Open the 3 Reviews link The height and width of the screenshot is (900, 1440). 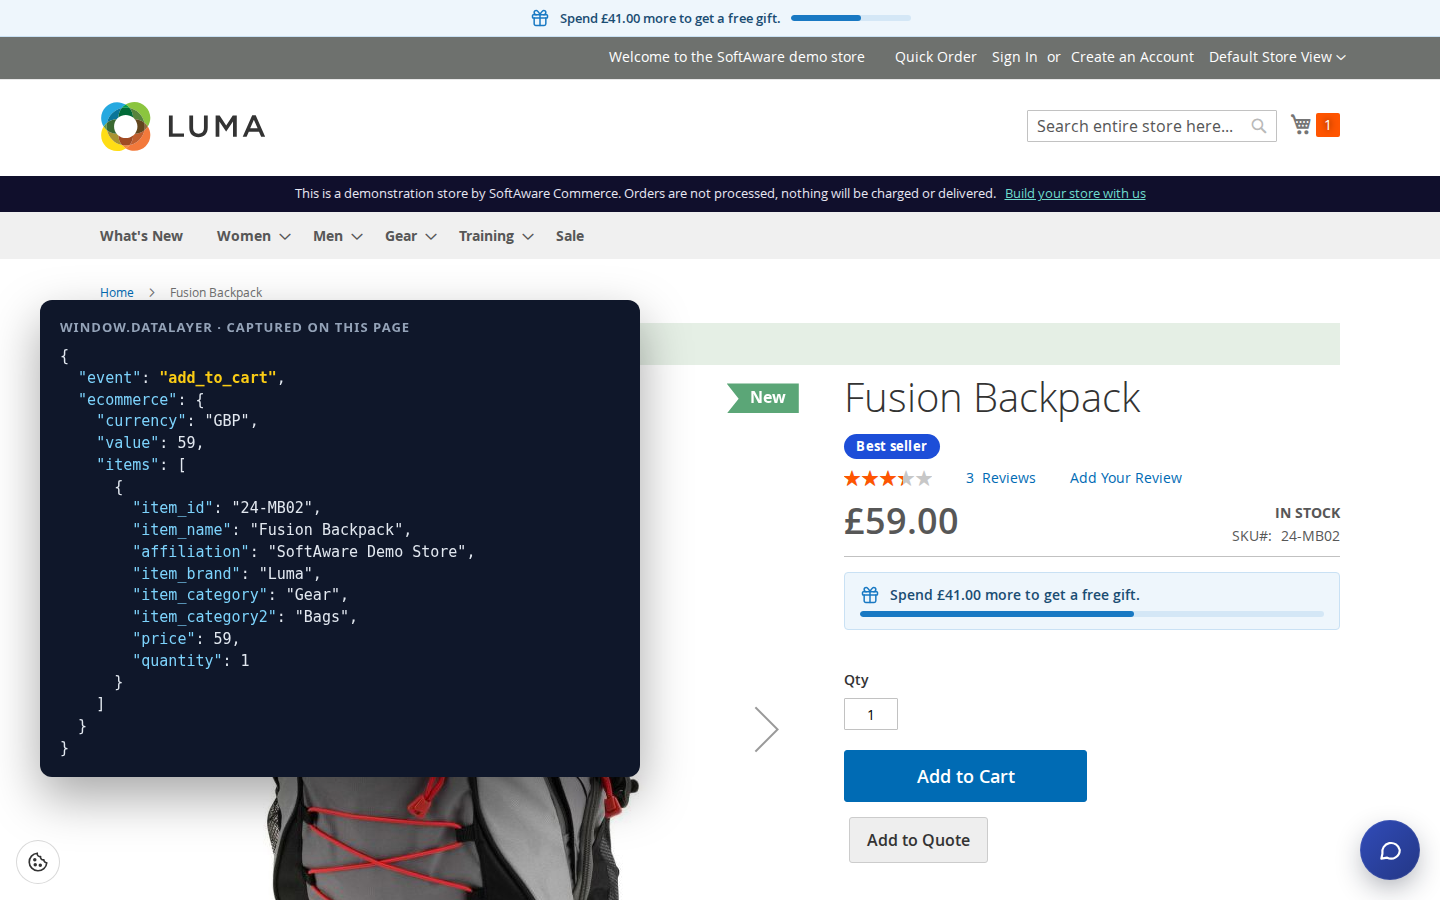pyautogui.click(x=1001, y=478)
